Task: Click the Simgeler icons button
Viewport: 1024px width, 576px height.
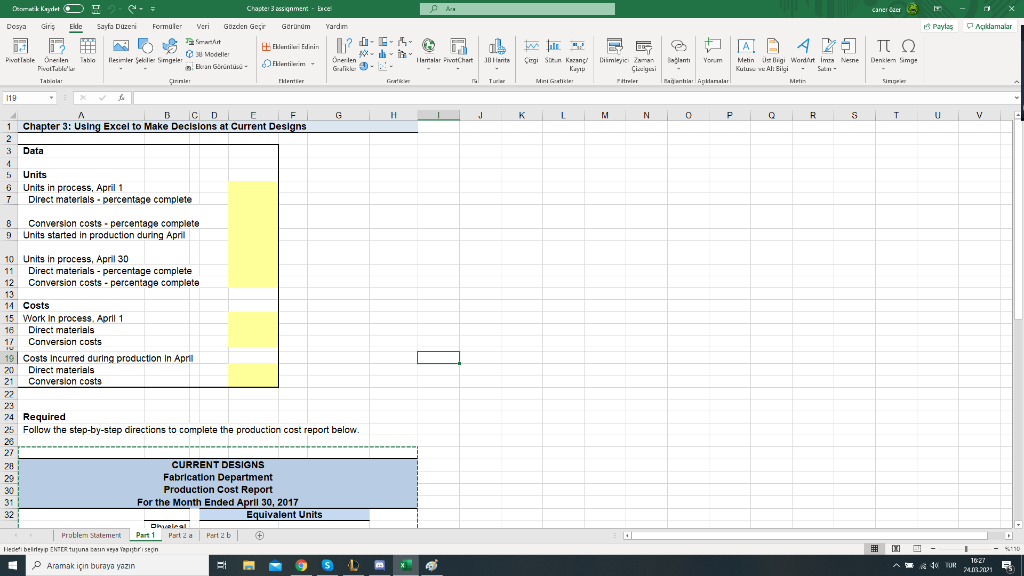Action: tap(170, 52)
